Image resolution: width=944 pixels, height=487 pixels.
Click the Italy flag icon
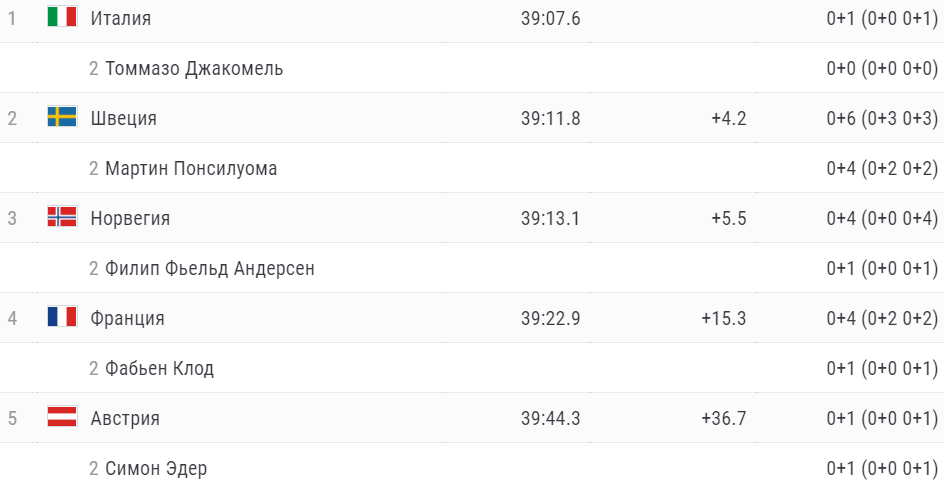pyautogui.click(x=62, y=17)
